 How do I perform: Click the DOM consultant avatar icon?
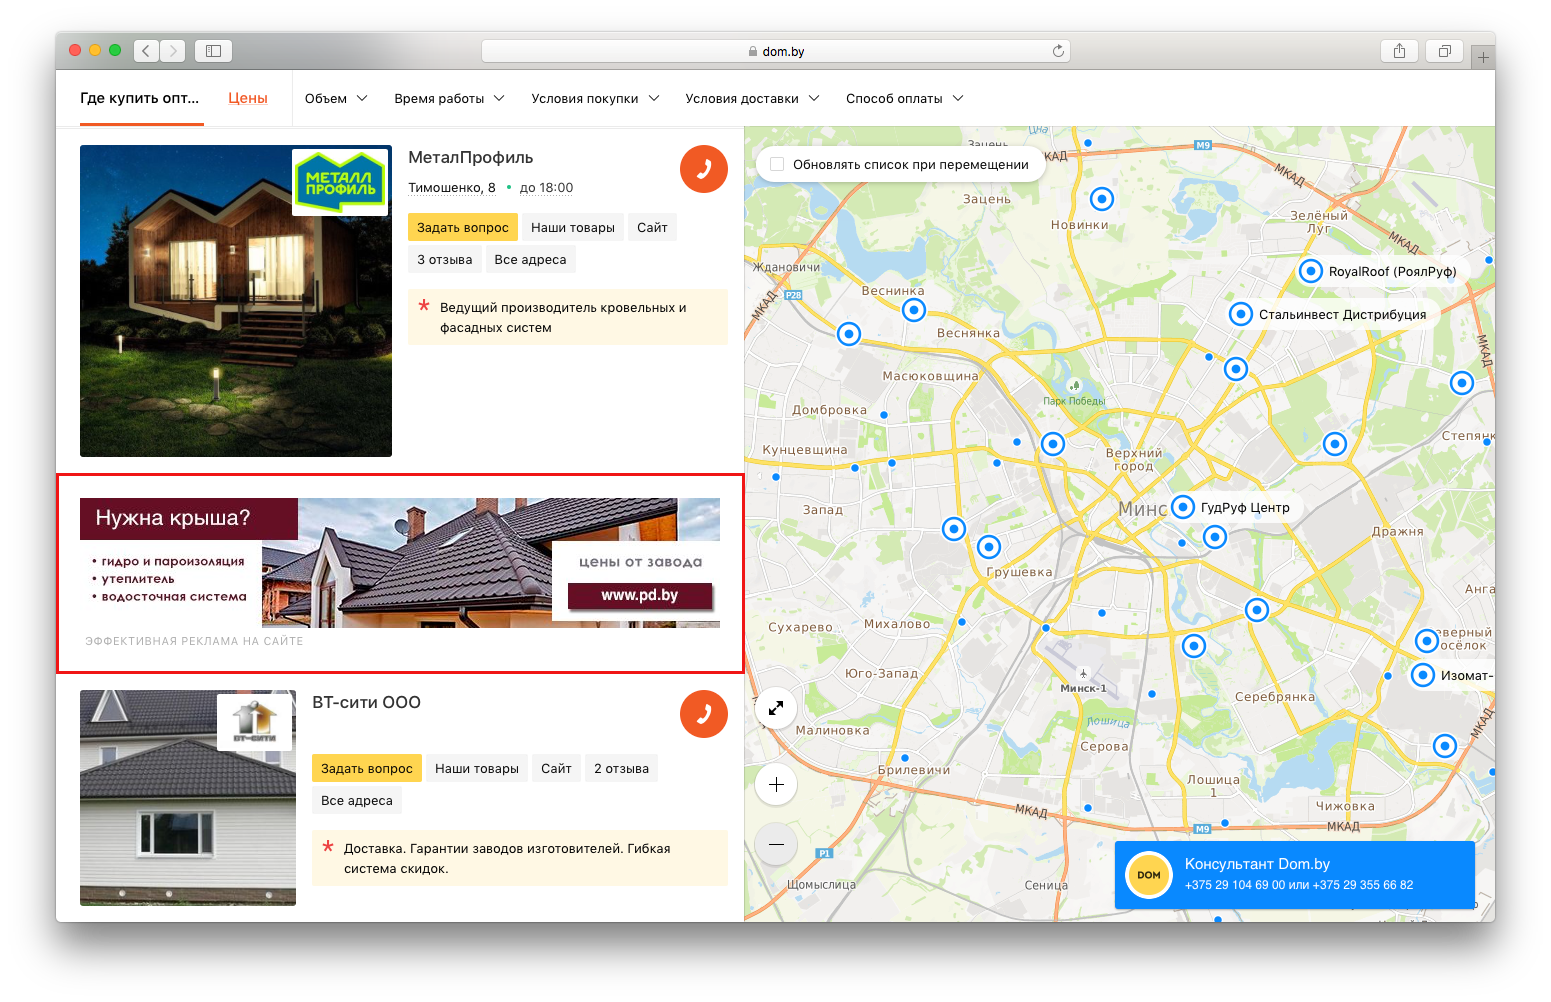pyautogui.click(x=1149, y=875)
